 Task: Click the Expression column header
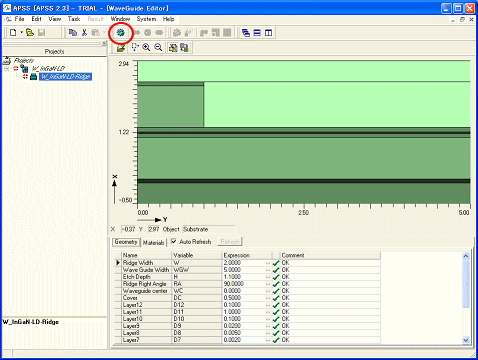pos(247,255)
